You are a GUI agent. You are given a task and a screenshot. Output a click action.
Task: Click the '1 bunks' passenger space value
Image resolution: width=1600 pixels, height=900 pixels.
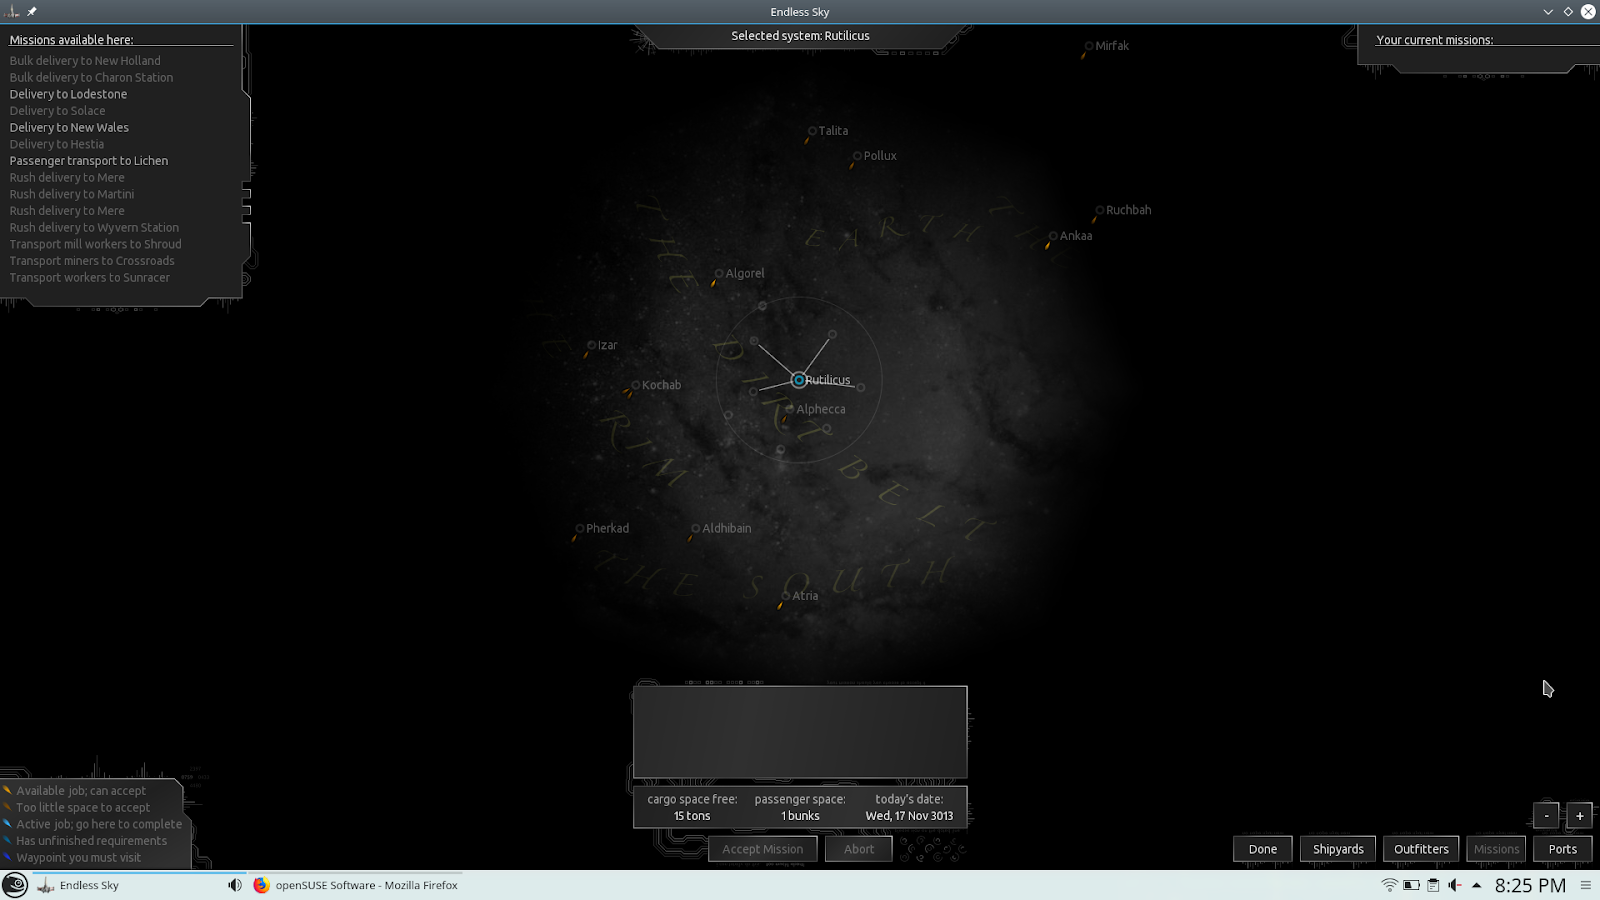point(800,816)
